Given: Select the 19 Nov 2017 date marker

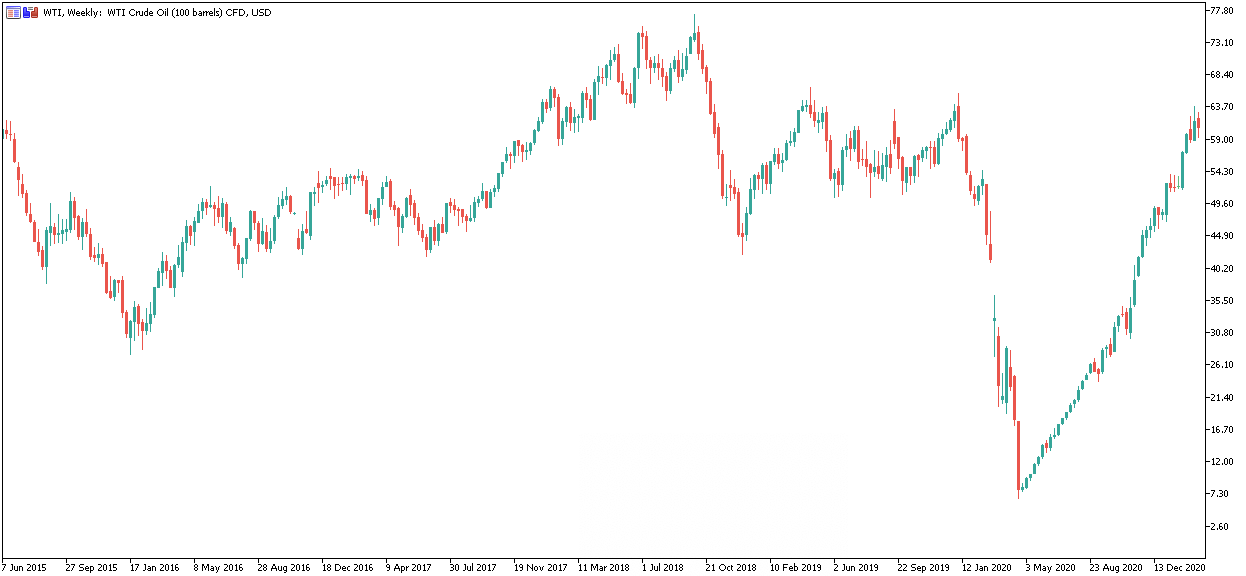Looking at the screenshot, I should click(x=540, y=567).
